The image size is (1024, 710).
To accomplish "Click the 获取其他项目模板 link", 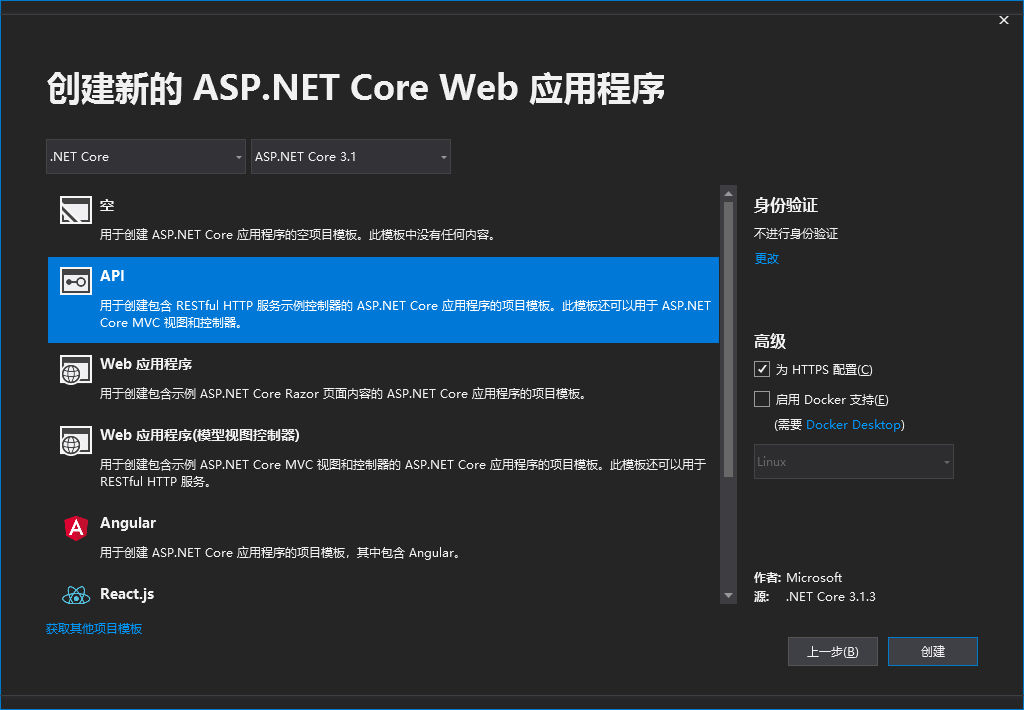I will click(x=95, y=628).
